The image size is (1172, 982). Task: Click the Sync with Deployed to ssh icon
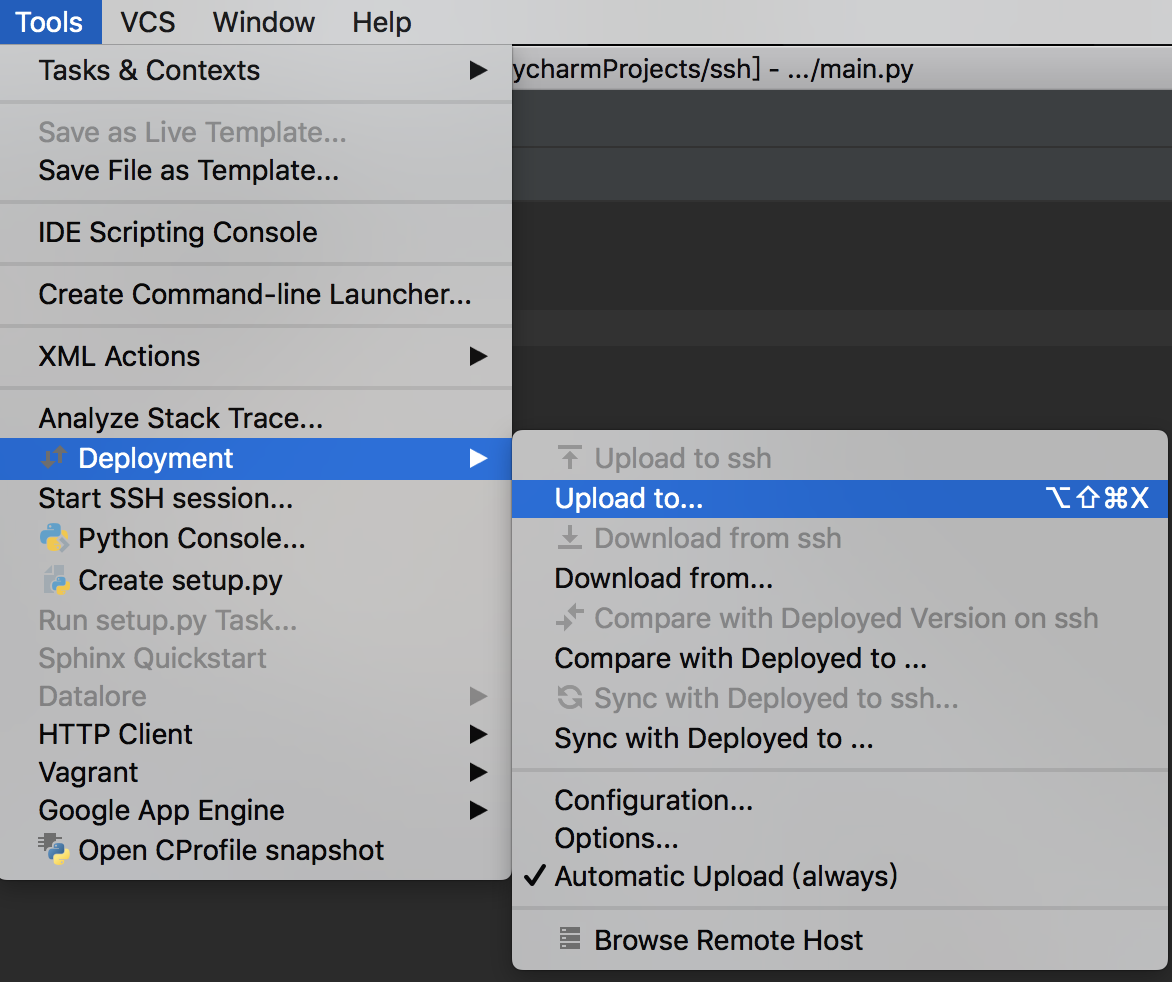[570, 697]
